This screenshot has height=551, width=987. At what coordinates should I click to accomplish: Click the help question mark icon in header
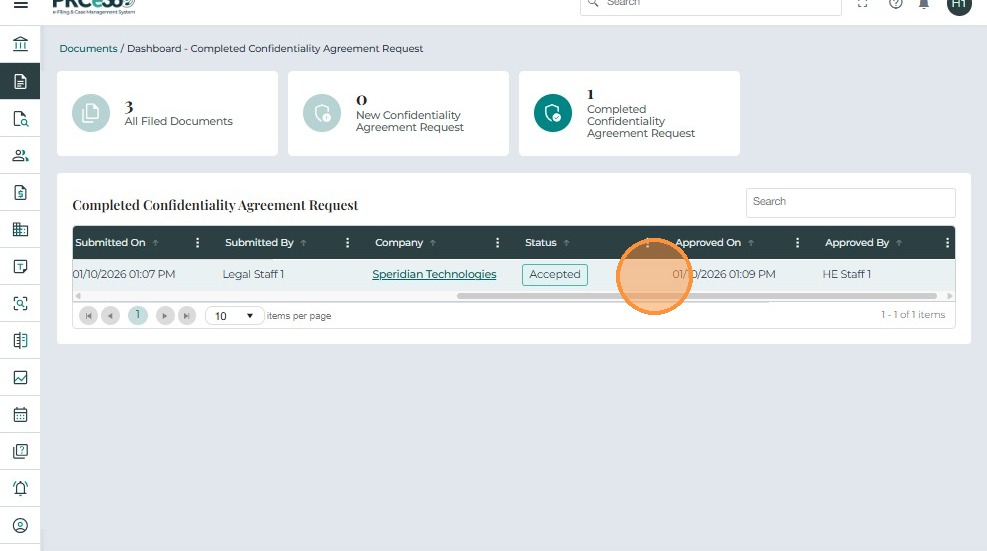pyautogui.click(x=896, y=4)
